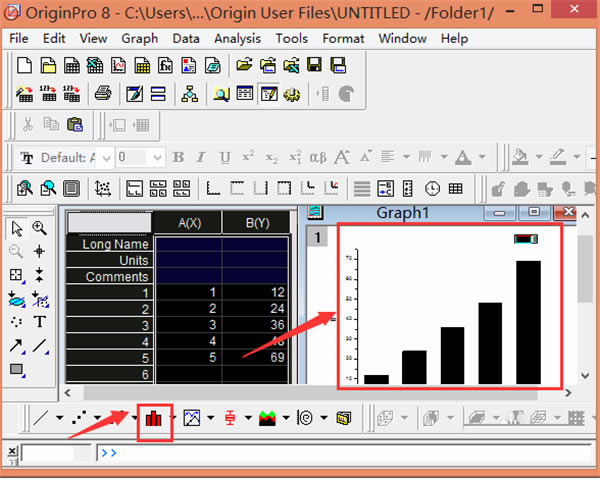Expand the Polar plot type arrow

click(x=324, y=418)
